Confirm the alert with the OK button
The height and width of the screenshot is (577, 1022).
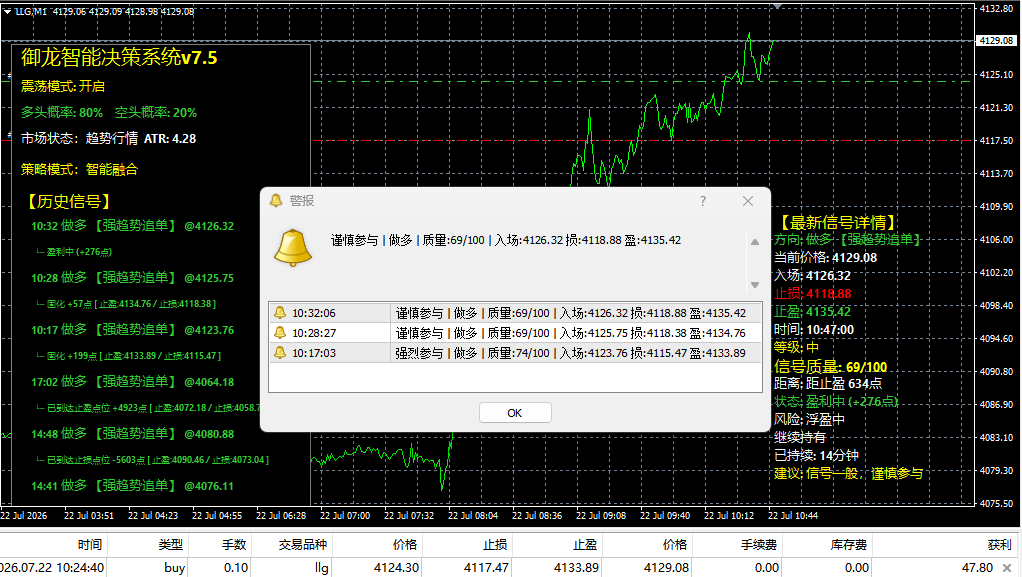515,413
